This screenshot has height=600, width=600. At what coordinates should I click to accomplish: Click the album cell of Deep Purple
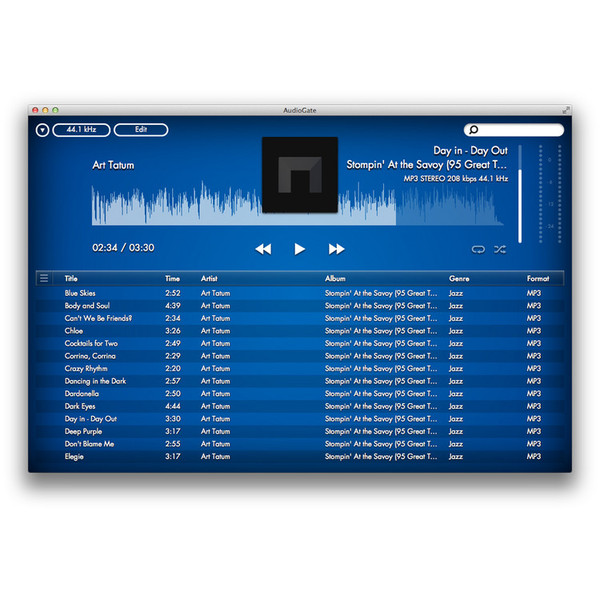pyautogui.click(x=381, y=432)
